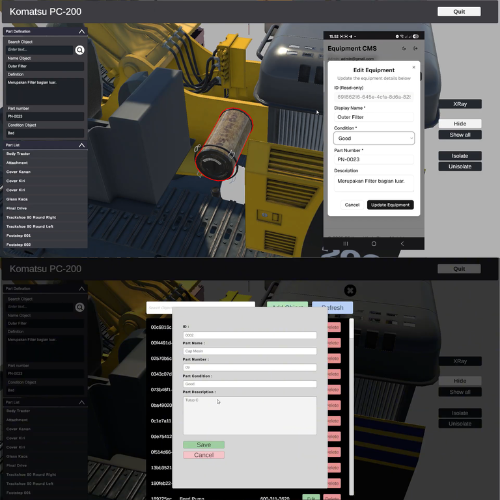This screenshot has width=500, height=500.
Task: Click the bright white Quit button
Action: click(459, 12)
